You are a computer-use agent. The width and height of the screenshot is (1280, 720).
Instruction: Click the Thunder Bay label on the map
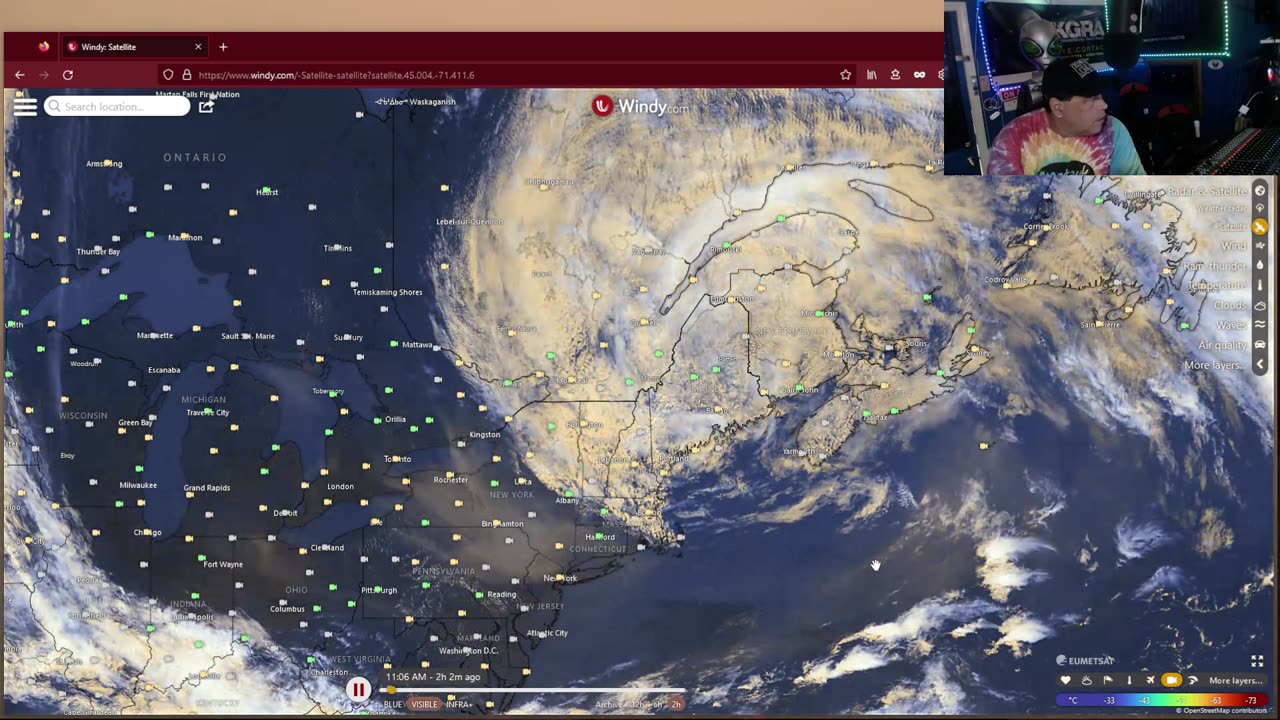click(98, 252)
